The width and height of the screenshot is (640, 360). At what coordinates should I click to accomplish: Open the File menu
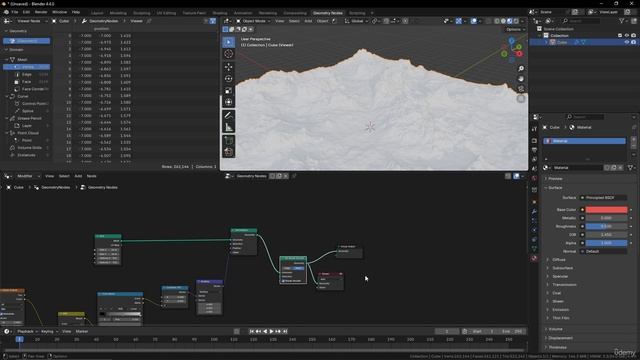point(15,12)
